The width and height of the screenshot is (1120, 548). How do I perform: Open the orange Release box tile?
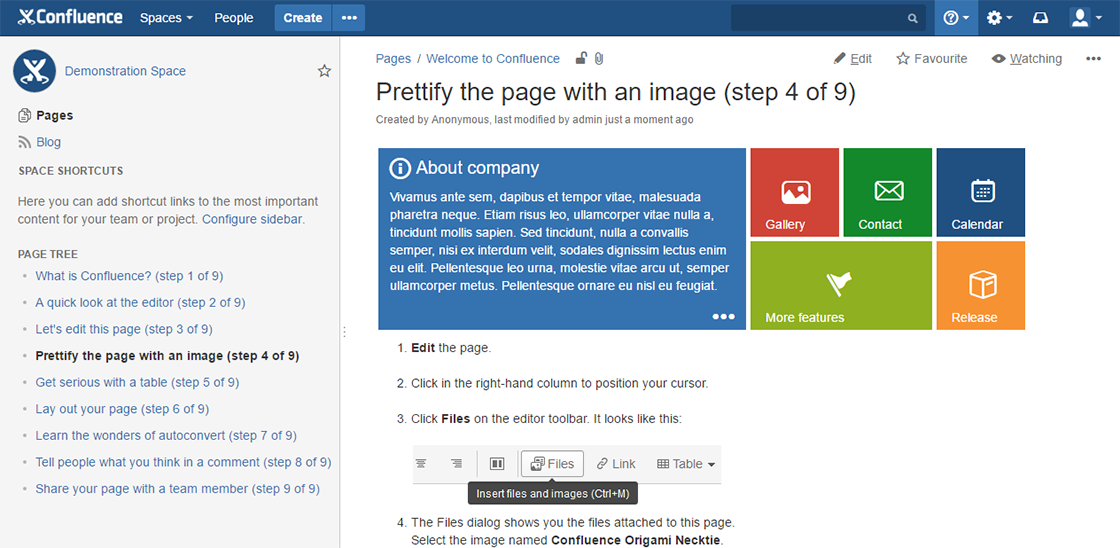[981, 285]
